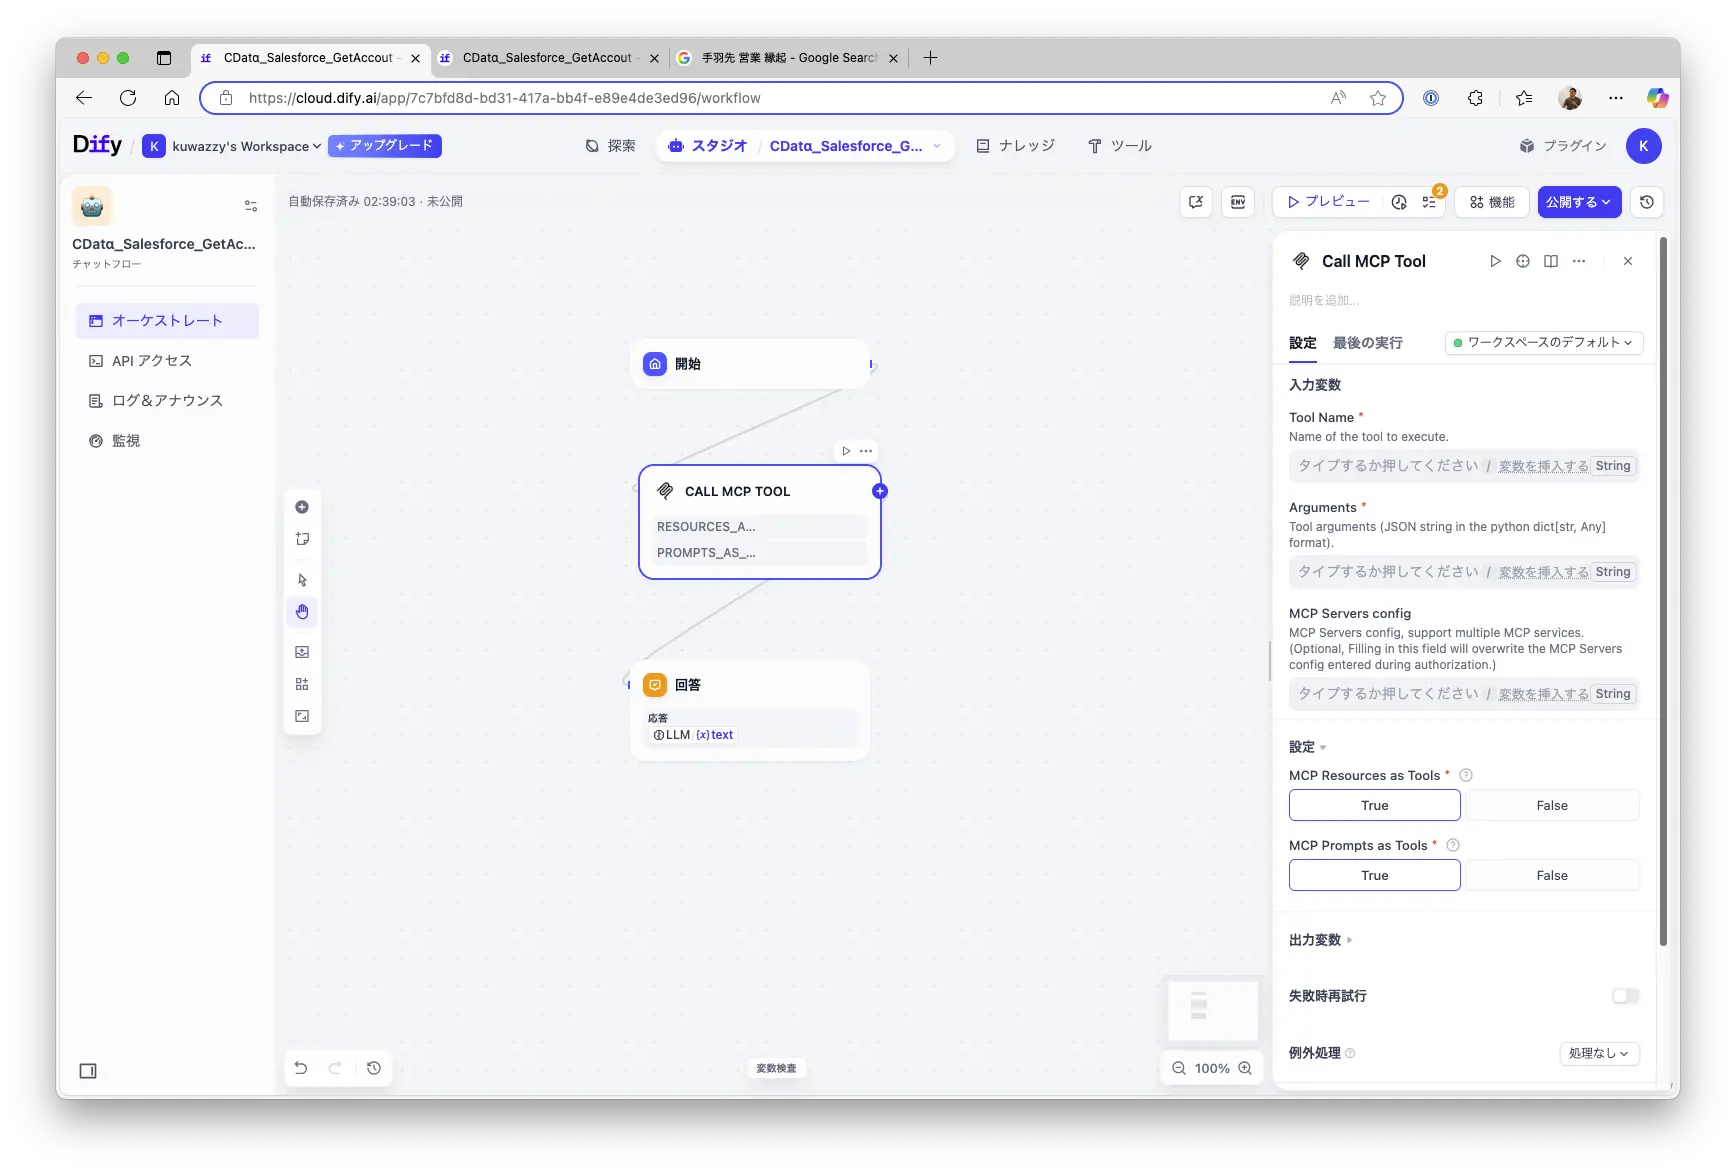Open the ワークスペースのデフォルト dropdown
This screenshot has height=1173, width=1736.
pos(1544,343)
